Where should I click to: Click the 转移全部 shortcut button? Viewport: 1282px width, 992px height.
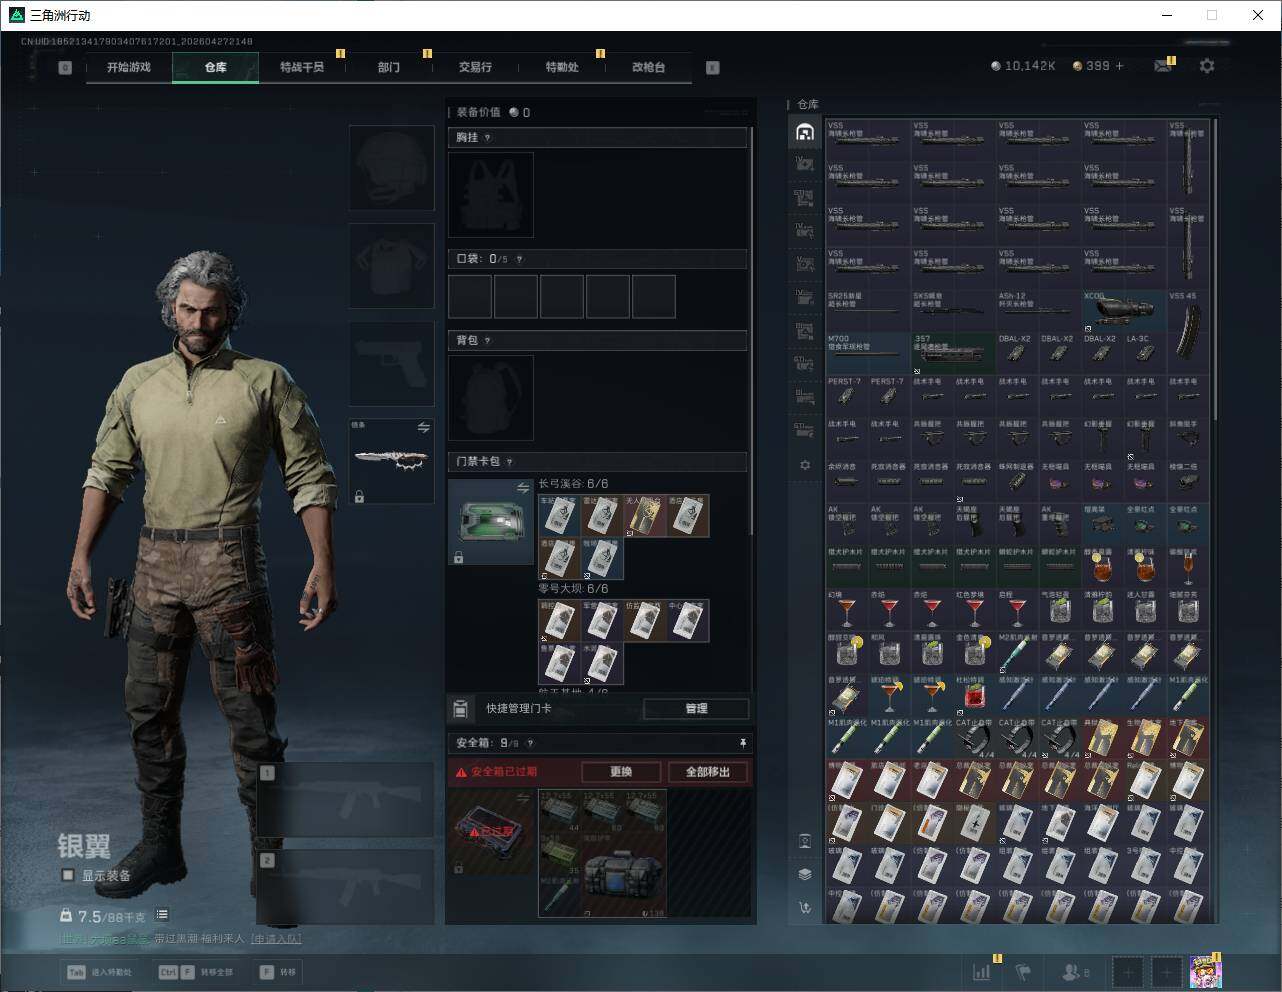(x=196, y=972)
